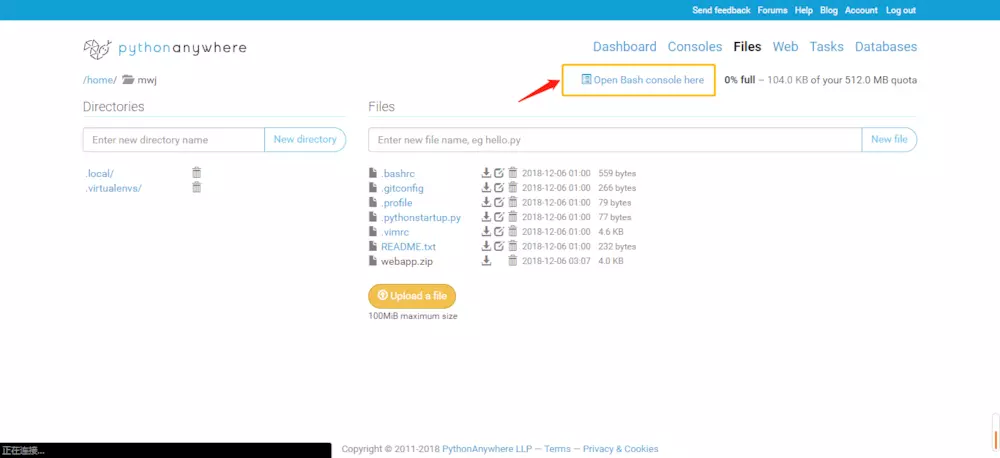Open the .bashrc file link
1000x458 pixels.
click(x=399, y=174)
